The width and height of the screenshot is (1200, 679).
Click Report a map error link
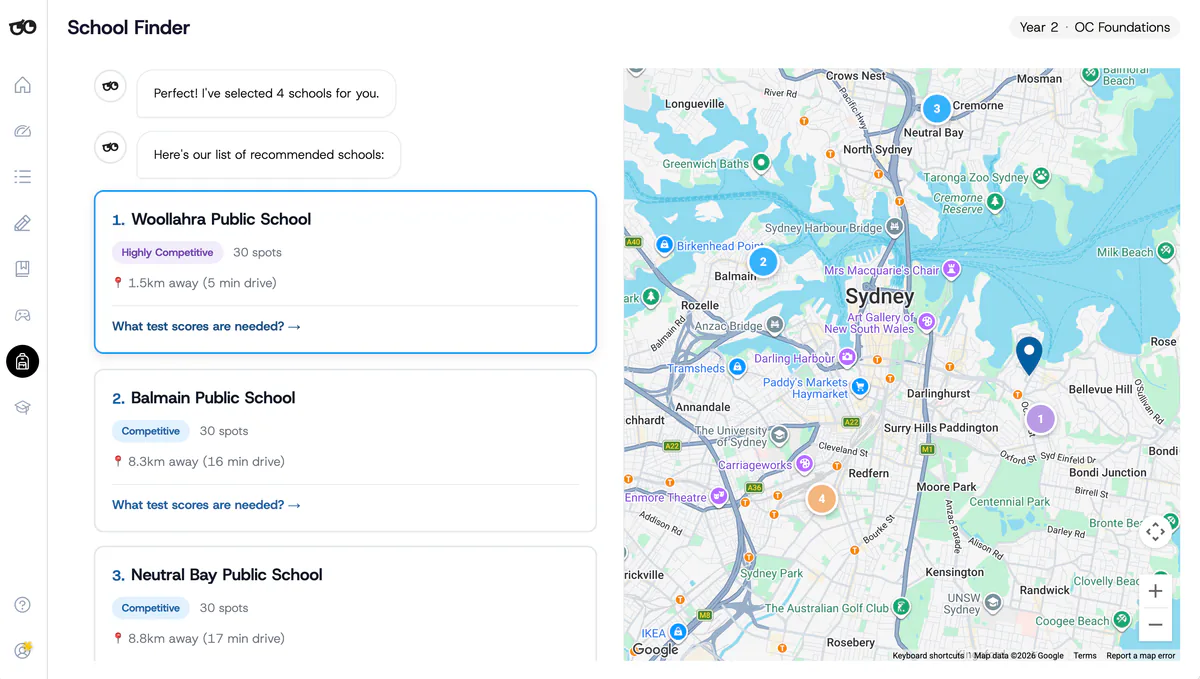point(1141,656)
